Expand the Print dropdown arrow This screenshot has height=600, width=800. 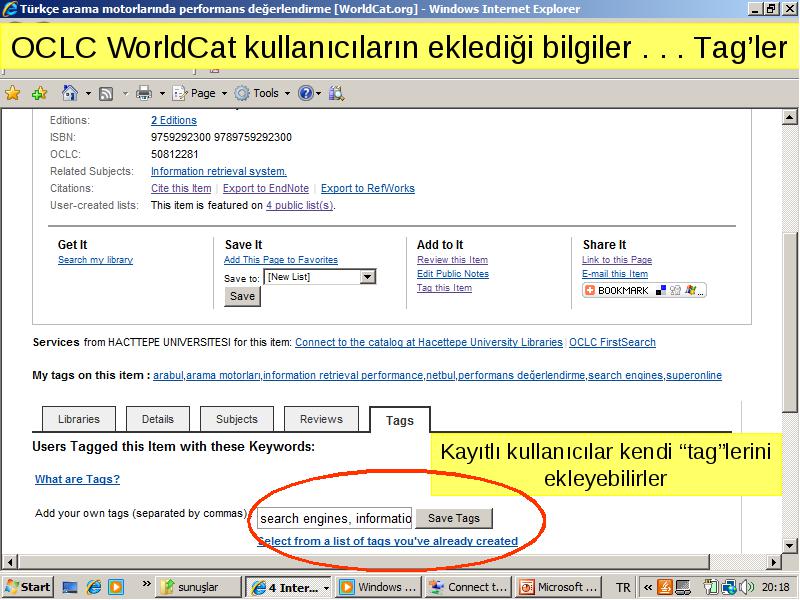[x=162, y=93]
